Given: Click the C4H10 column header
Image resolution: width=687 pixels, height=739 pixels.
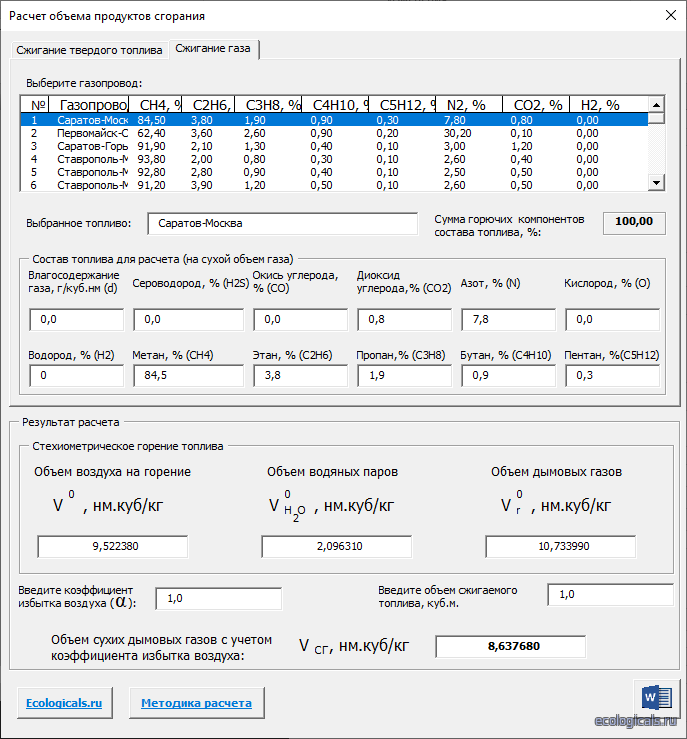Looking at the screenshot, I should [x=335, y=105].
